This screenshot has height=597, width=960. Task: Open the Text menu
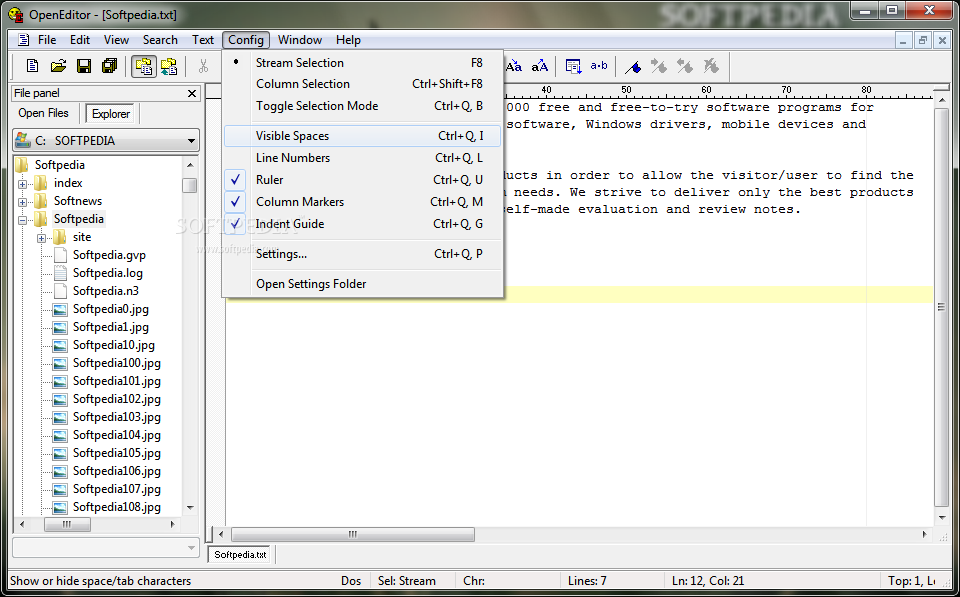click(203, 40)
